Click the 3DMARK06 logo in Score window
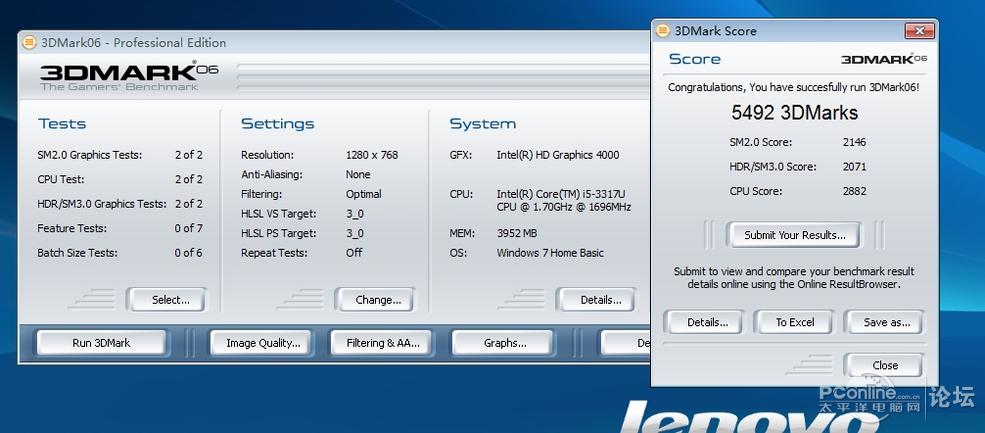 click(x=884, y=59)
